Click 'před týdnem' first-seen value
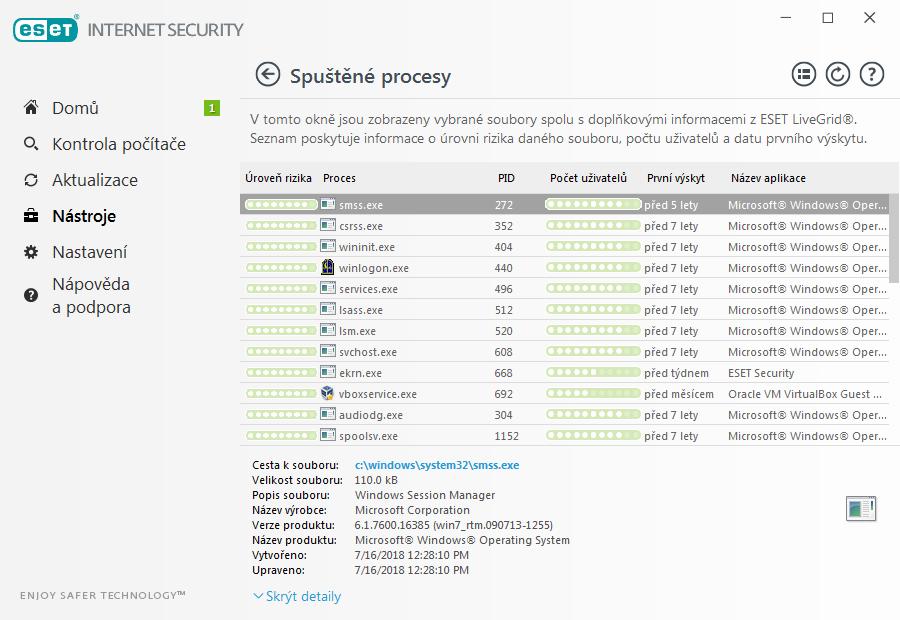 click(676, 373)
